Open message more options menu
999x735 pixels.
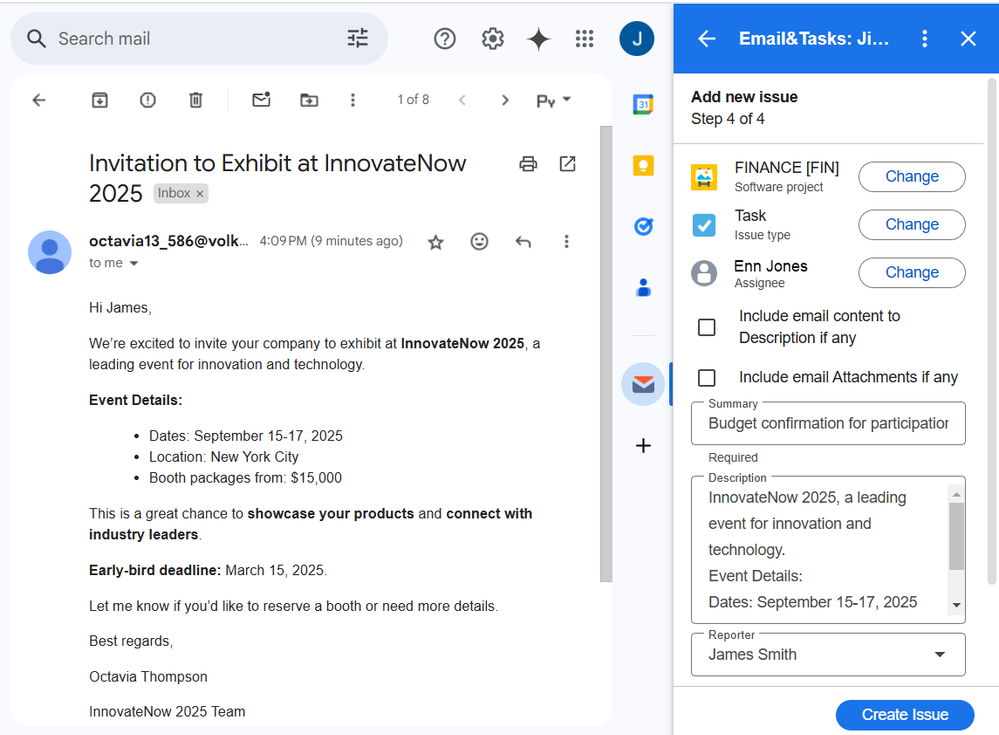click(566, 241)
